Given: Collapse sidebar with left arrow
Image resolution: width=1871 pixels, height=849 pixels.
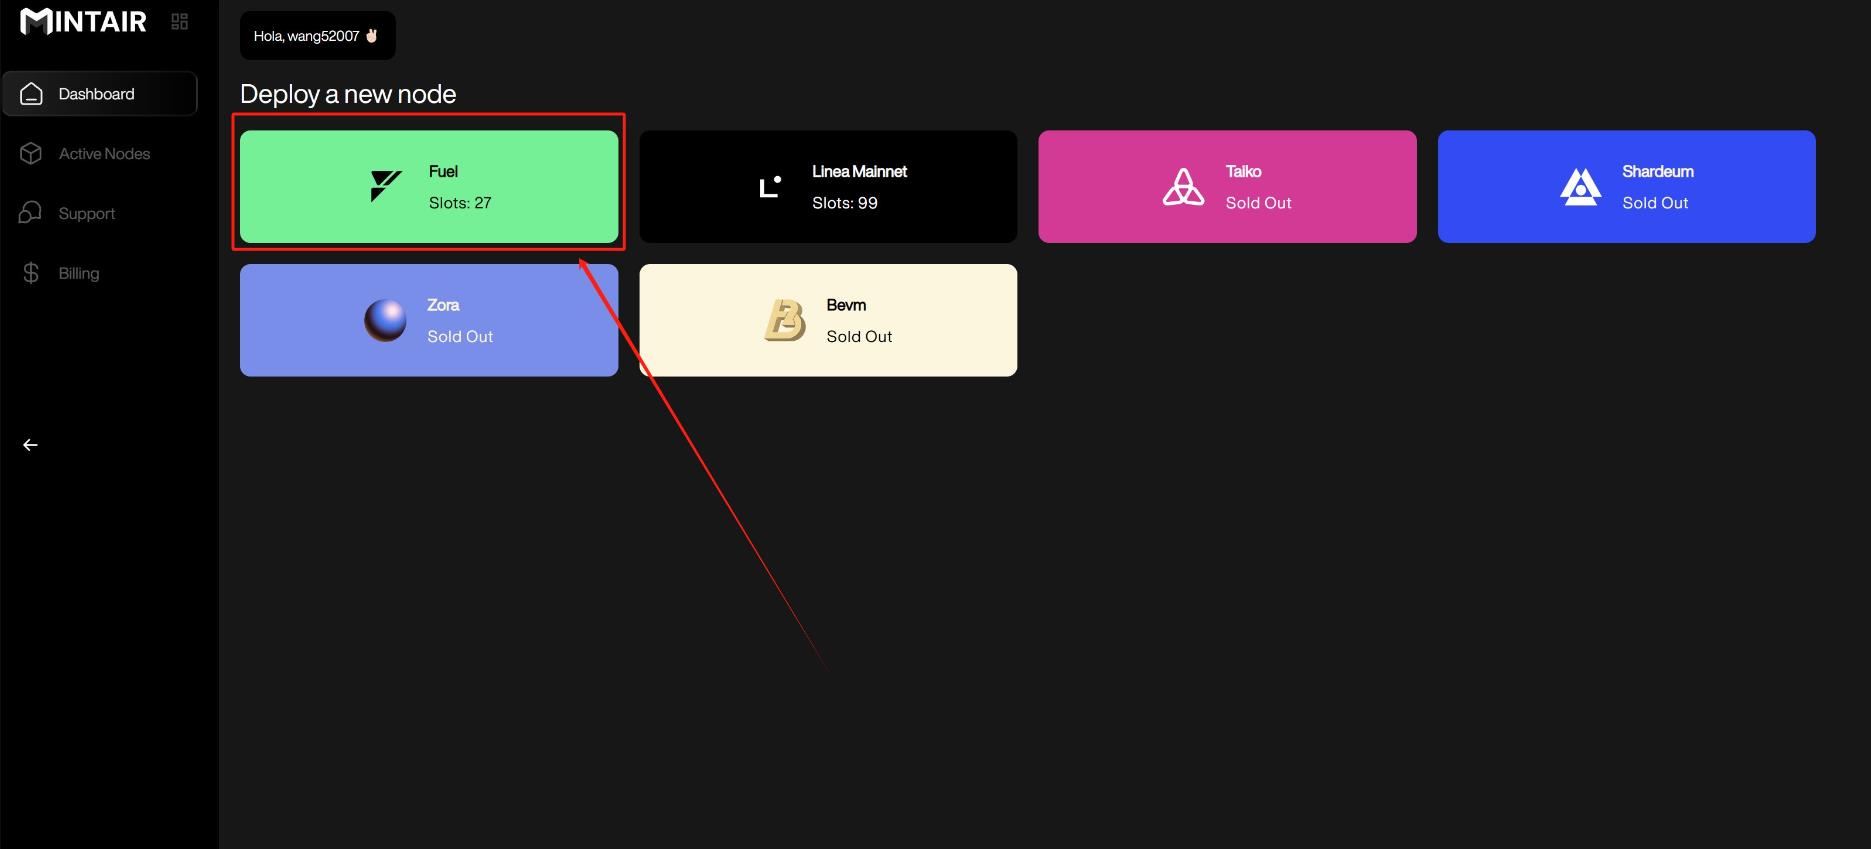Looking at the screenshot, I should (x=31, y=445).
